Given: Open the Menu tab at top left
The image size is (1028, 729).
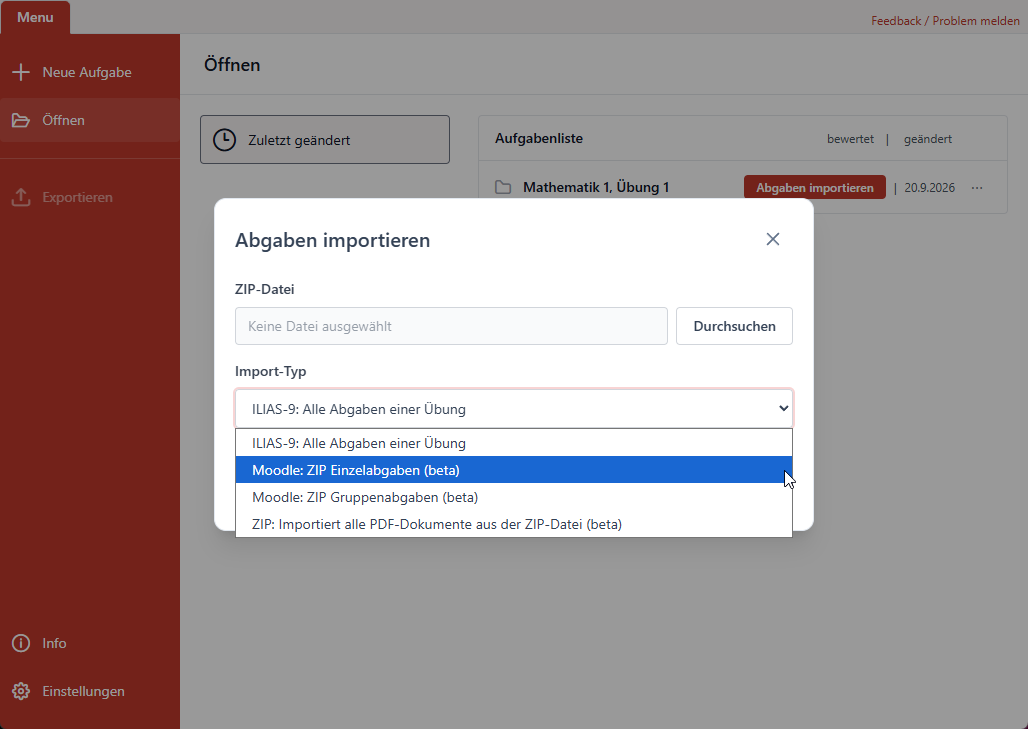Looking at the screenshot, I should pyautogui.click(x=35, y=17).
